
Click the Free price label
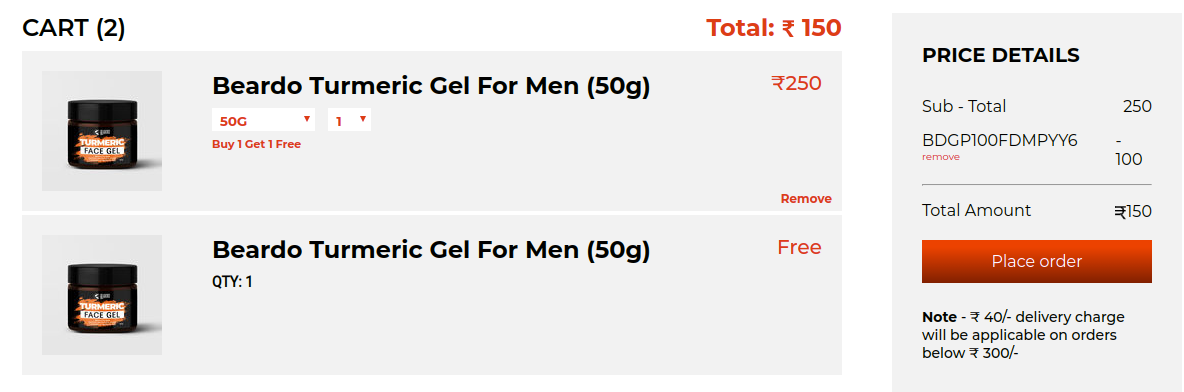tap(799, 248)
